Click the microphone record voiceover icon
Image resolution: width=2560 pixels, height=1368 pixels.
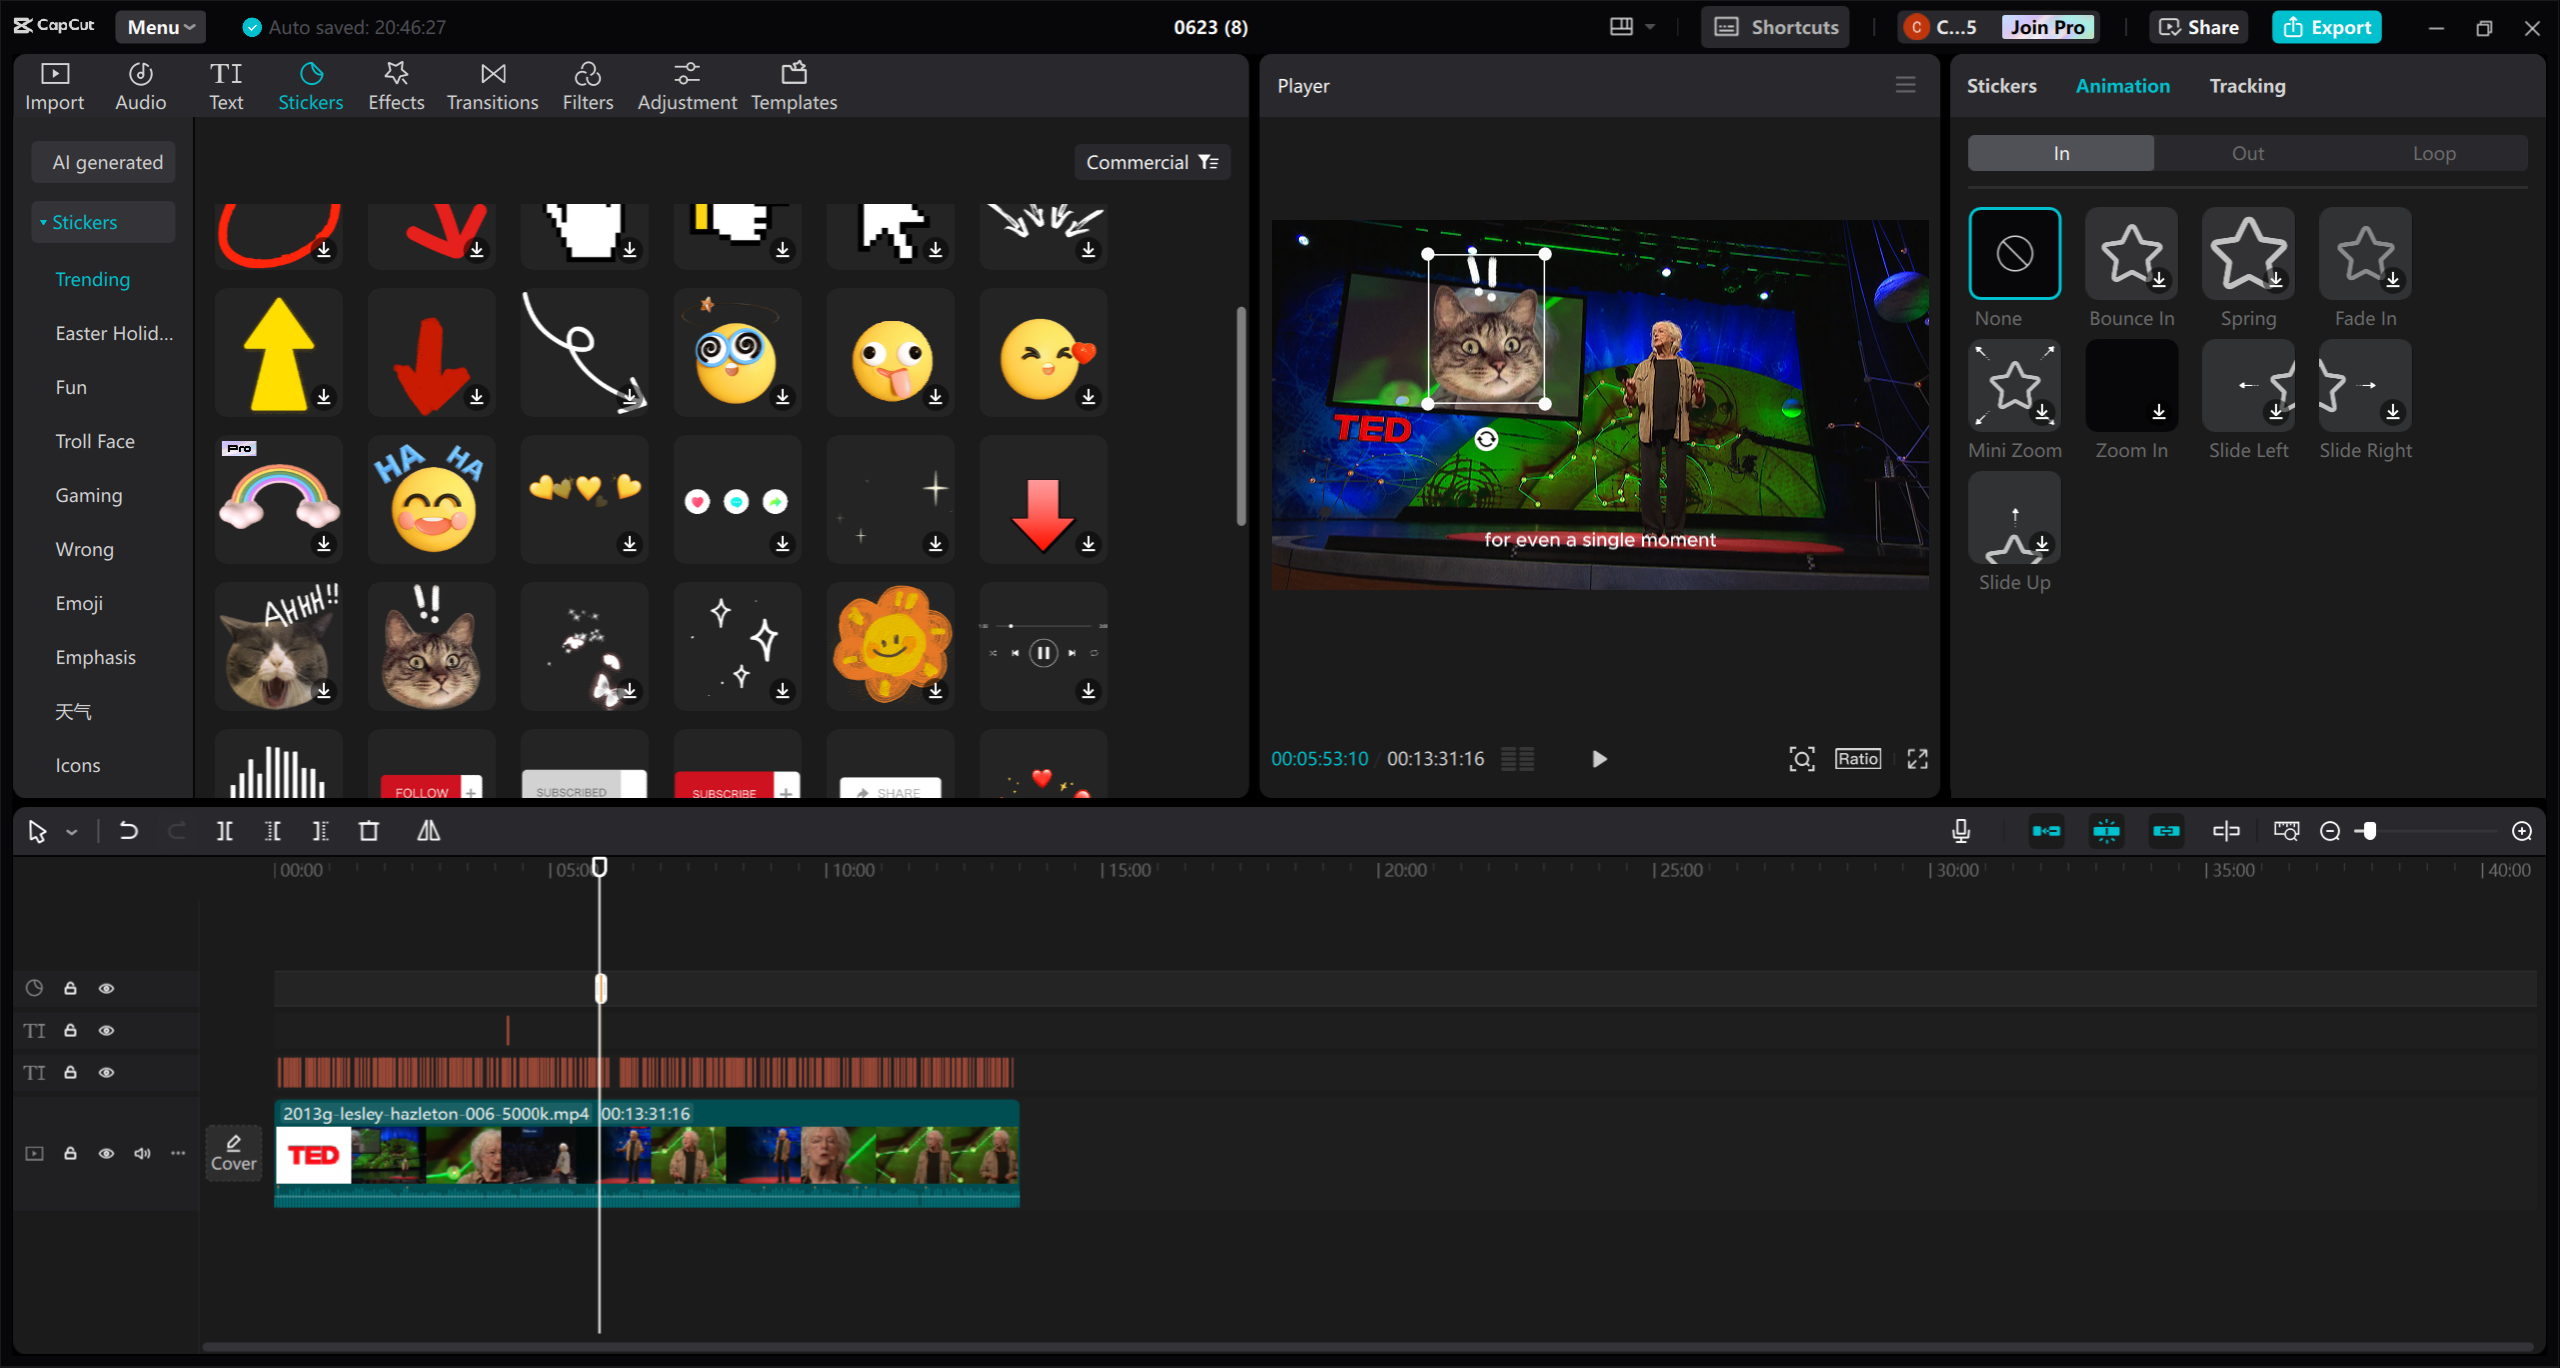coord(1960,831)
